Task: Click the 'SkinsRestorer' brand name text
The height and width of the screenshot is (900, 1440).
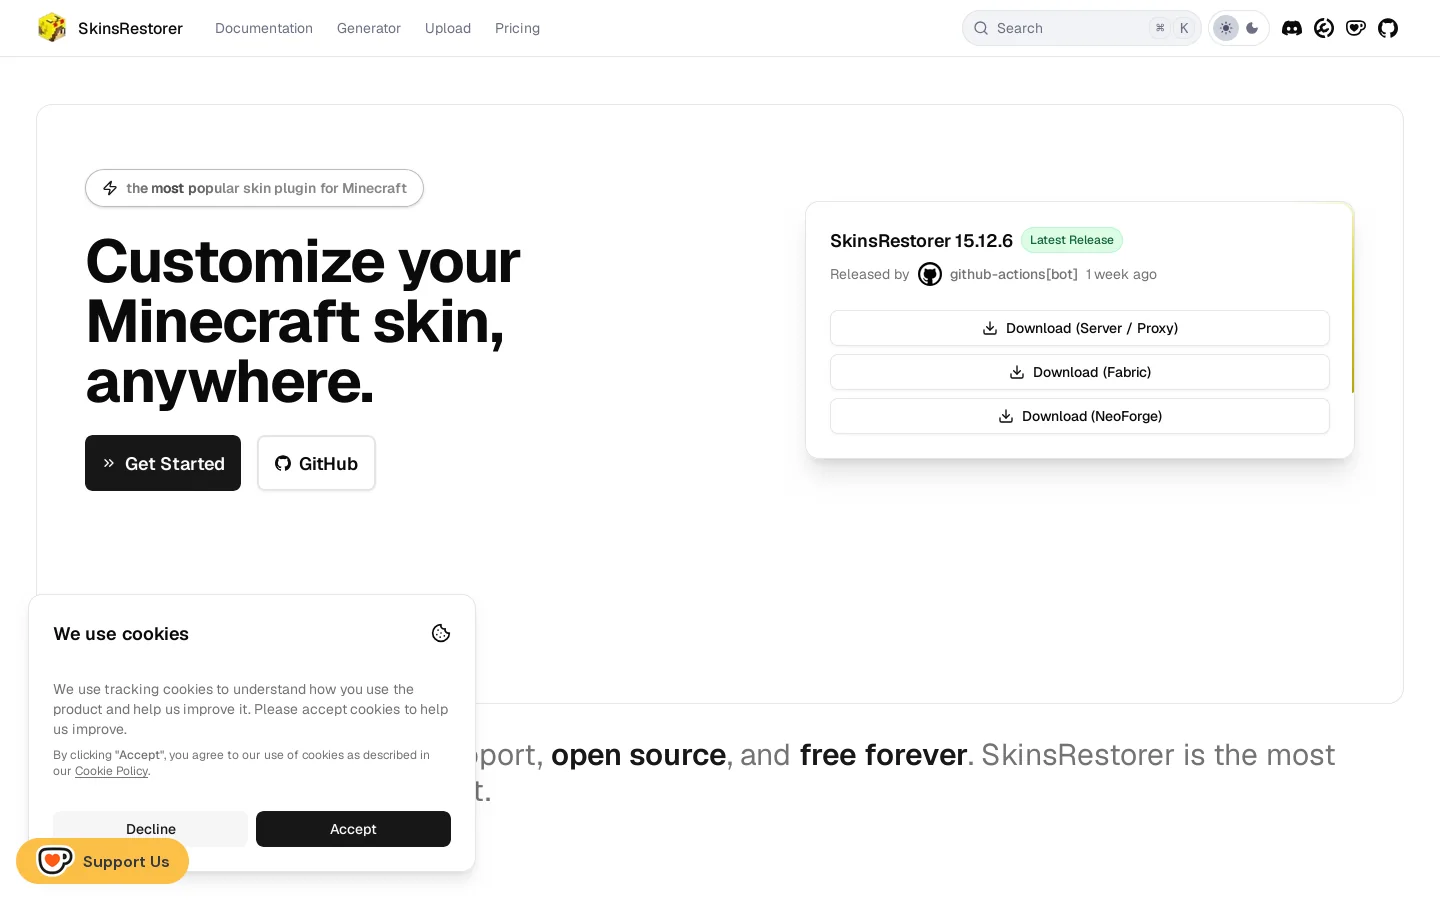Action: (x=130, y=28)
